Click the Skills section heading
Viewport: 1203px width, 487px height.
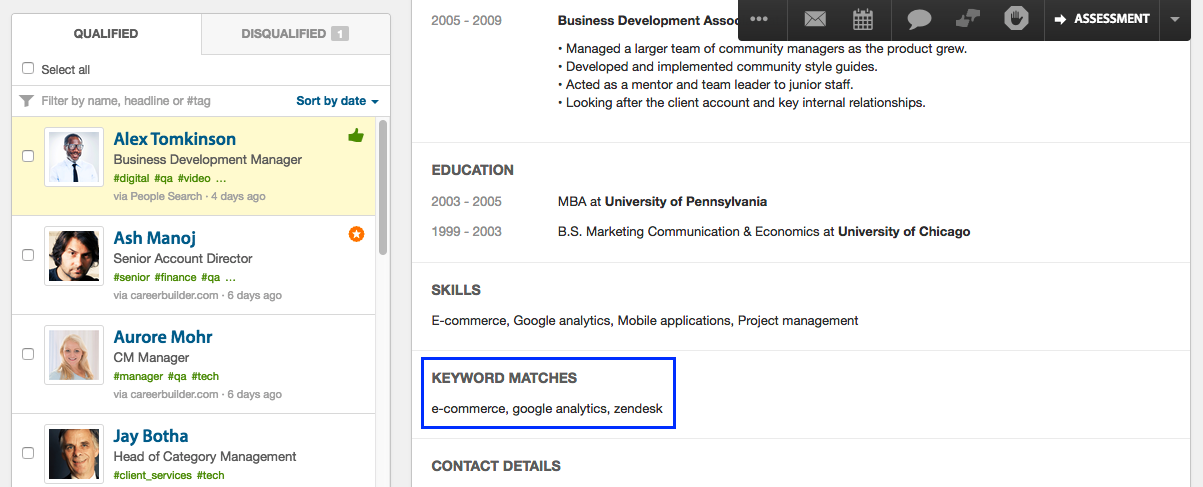(456, 290)
